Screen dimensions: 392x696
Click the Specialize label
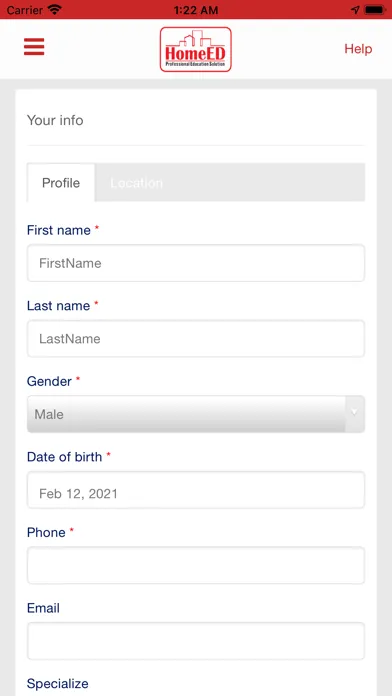[58, 684]
